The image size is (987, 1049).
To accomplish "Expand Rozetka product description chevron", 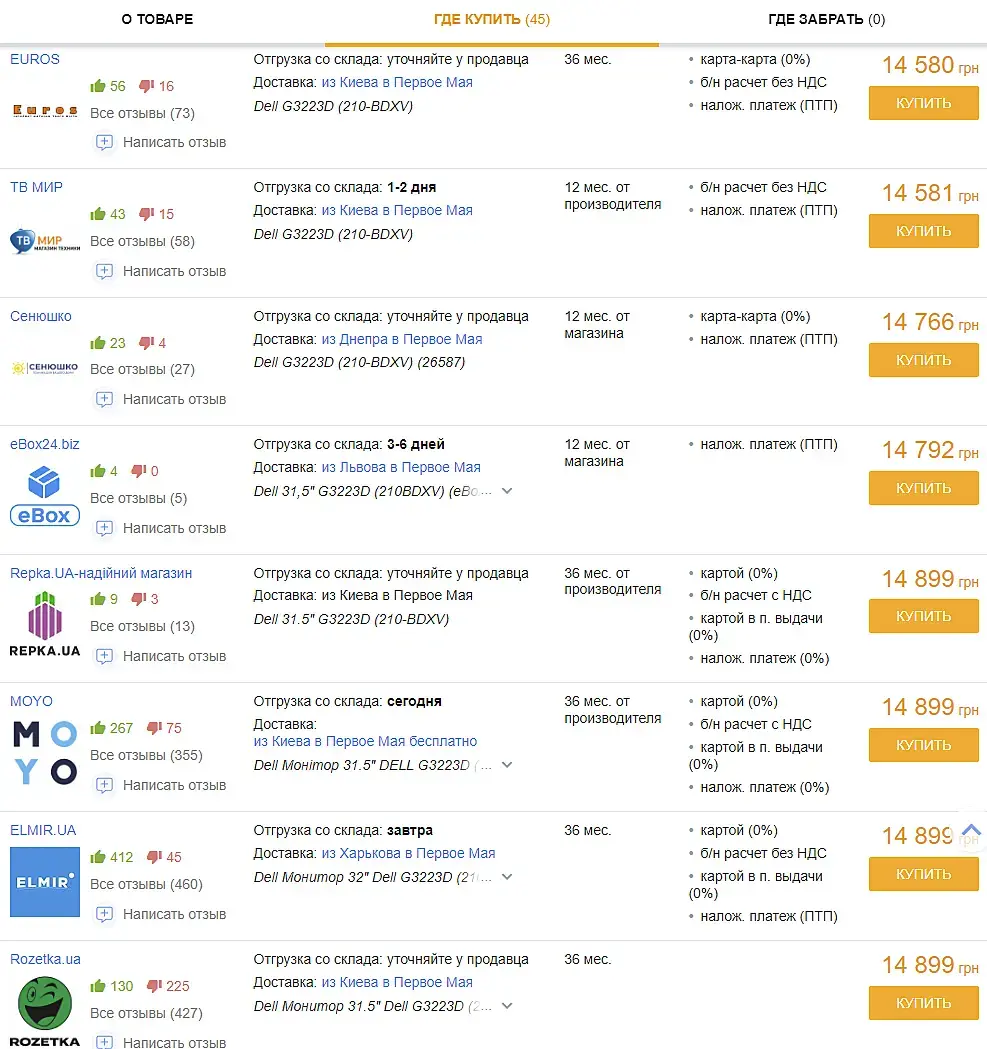I will click(507, 1006).
